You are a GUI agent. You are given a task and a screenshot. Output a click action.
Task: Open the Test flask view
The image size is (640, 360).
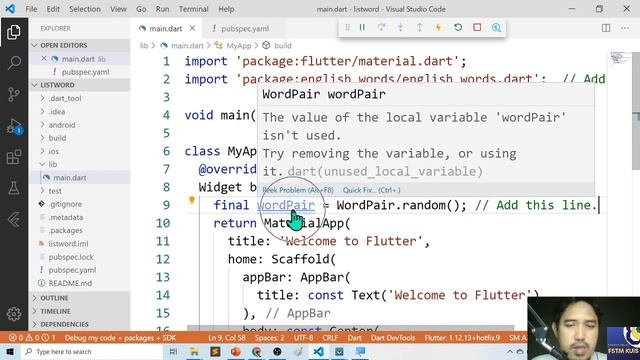[14, 188]
